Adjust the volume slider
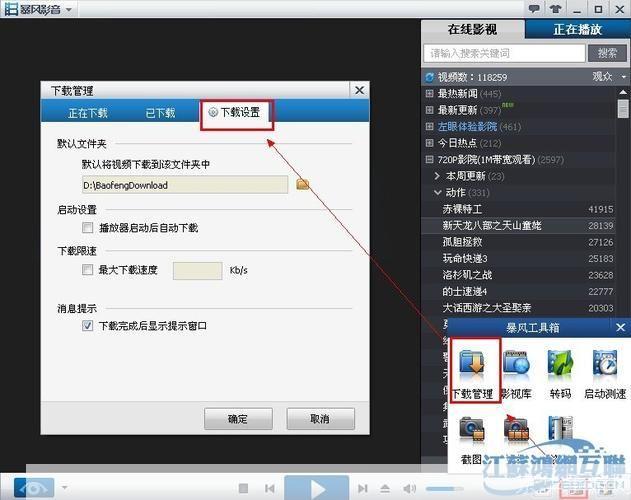Viewport: 631px width, 500px height. coord(444,489)
